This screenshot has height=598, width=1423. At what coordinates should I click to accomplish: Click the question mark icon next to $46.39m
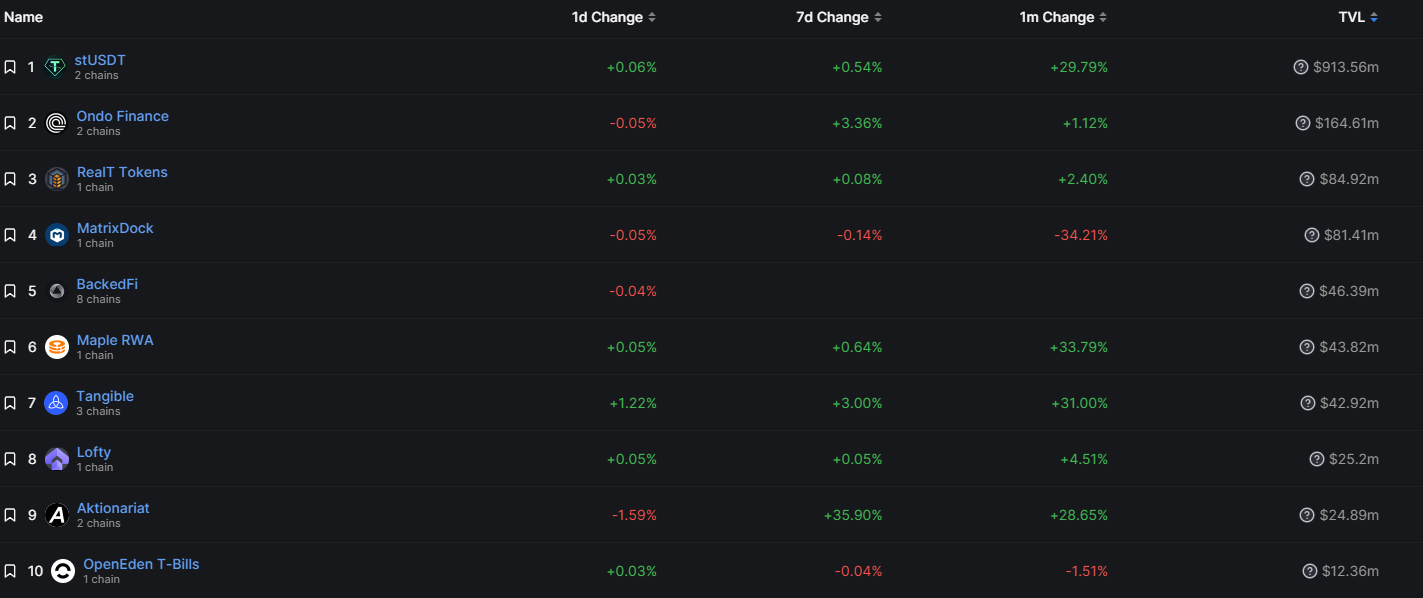click(1306, 291)
